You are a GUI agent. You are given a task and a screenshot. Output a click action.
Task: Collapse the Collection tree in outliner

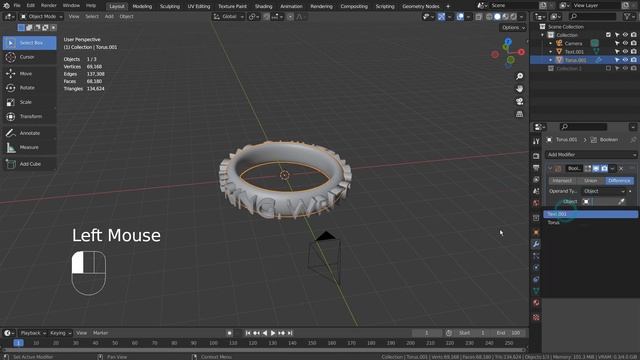pos(543,35)
